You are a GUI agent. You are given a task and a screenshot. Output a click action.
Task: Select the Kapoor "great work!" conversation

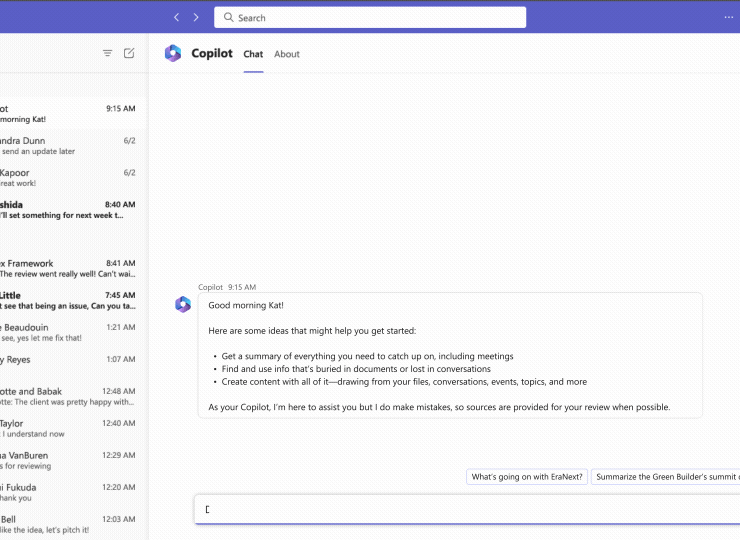click(68, 178)
